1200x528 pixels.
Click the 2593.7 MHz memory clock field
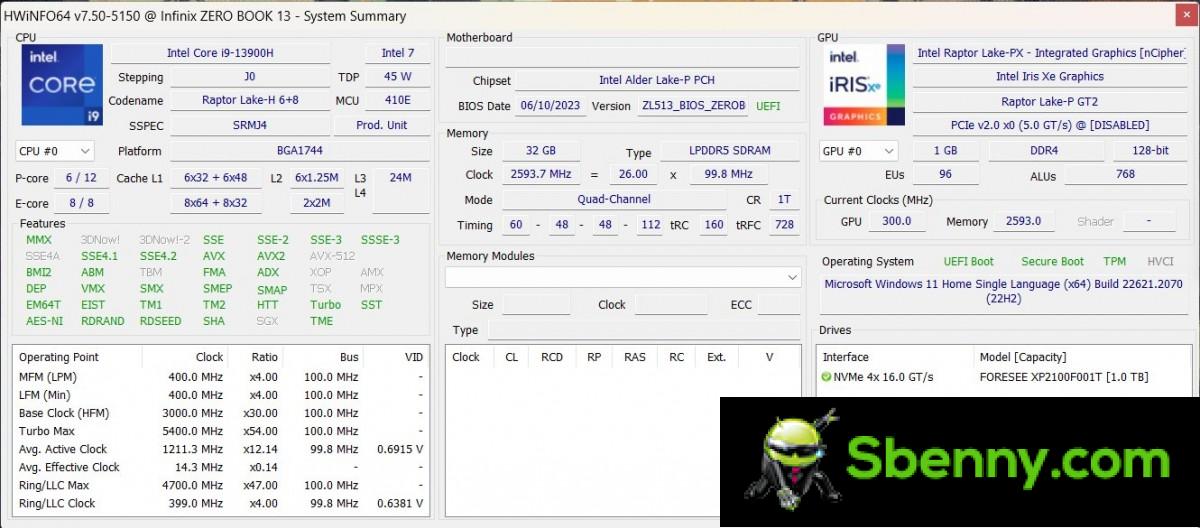541,174
